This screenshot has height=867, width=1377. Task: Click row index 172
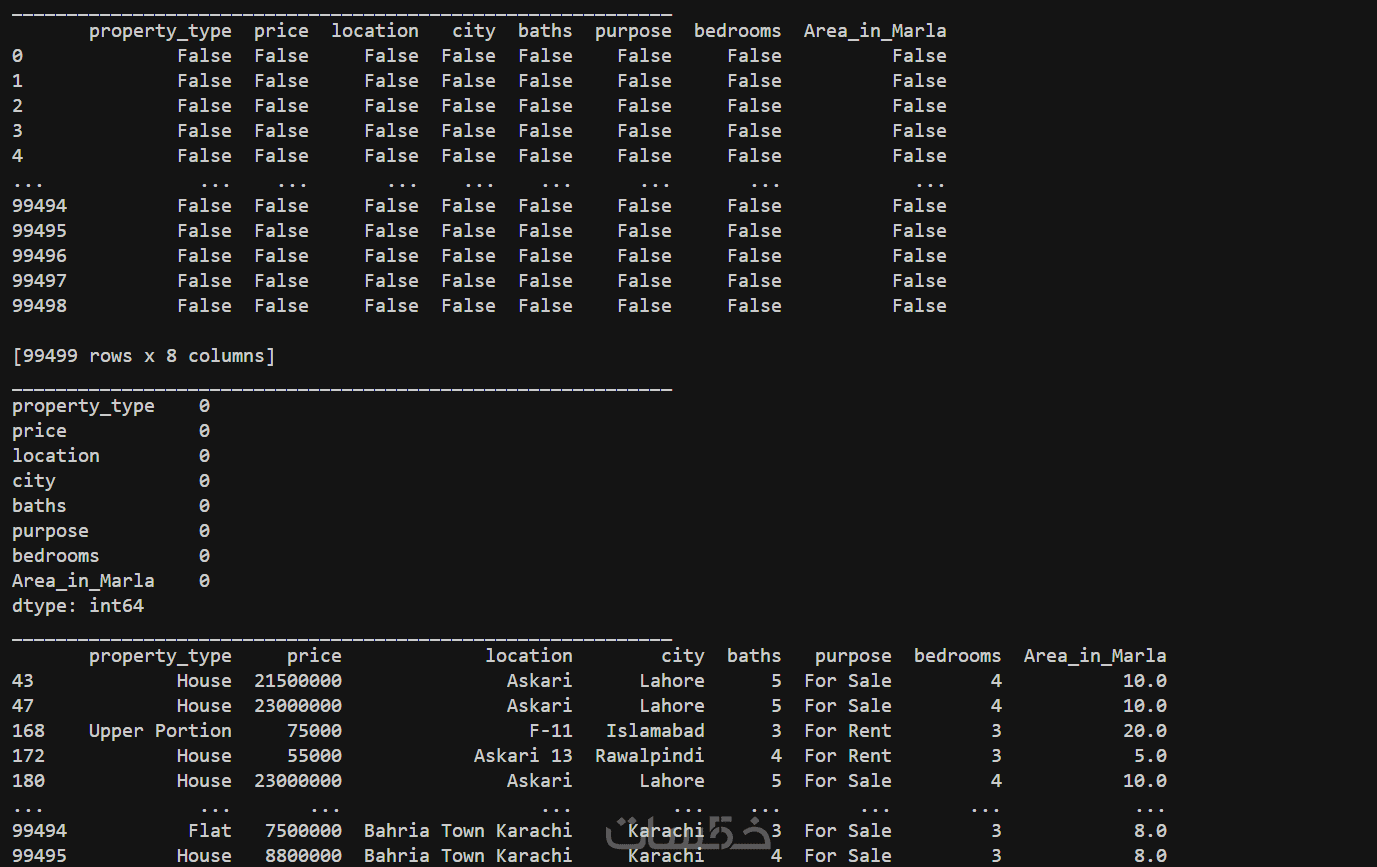pos(28,756)
